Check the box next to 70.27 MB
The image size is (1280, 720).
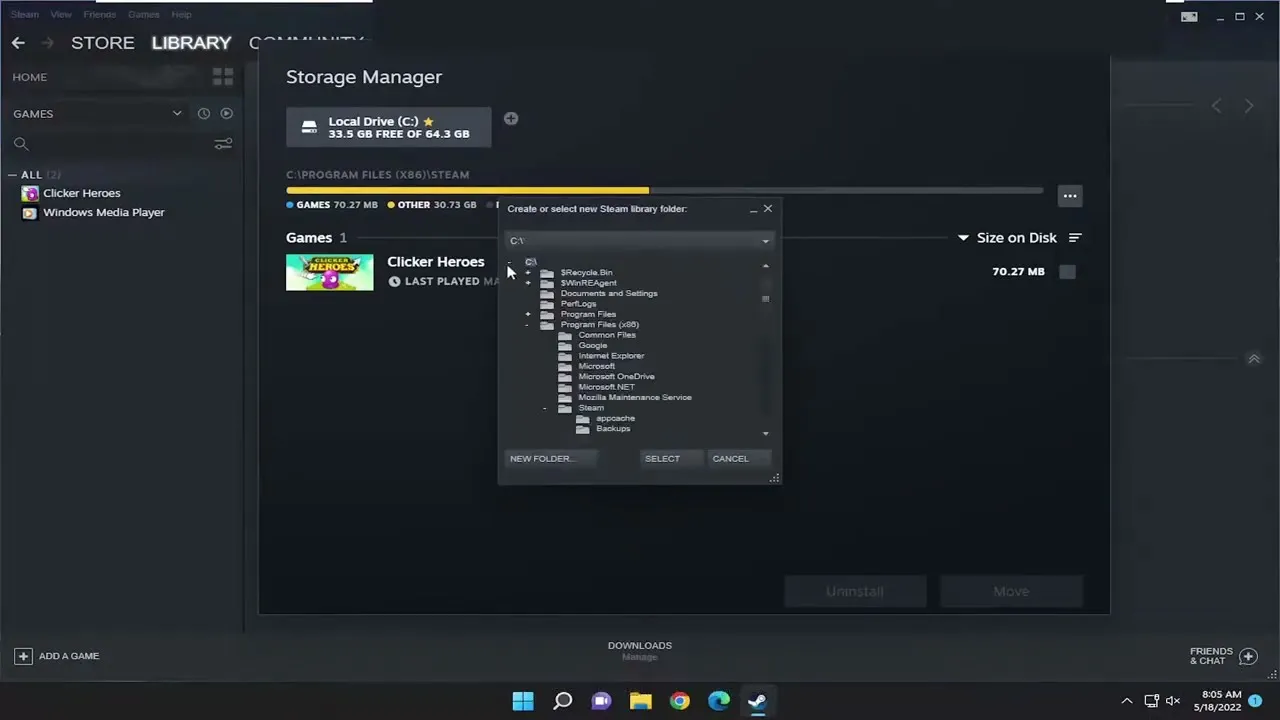pyautogui.click(x=1066, y=271)
